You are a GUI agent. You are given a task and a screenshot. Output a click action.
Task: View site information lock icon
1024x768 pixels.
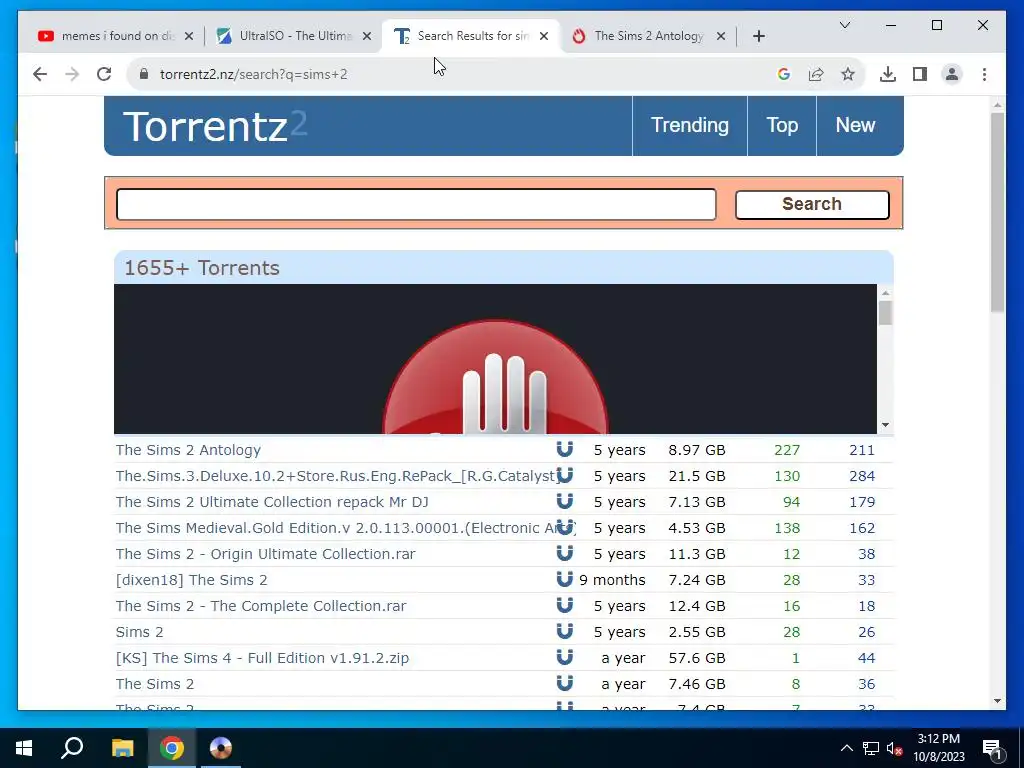(x=144, y=74)
